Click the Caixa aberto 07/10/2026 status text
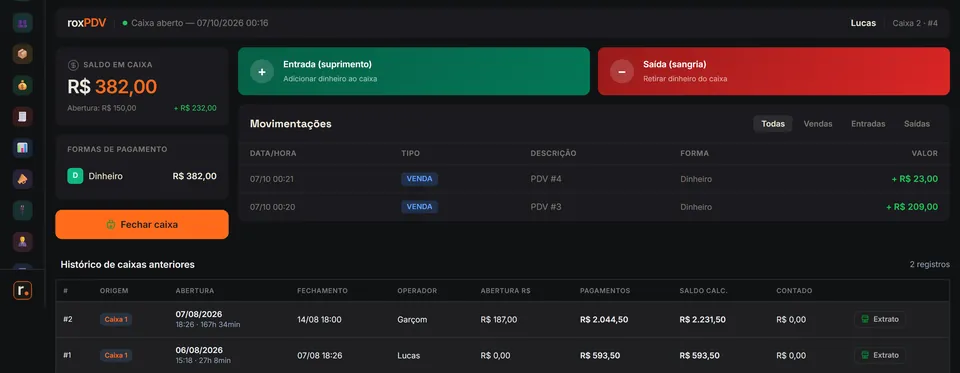The height and width of the screenshot is (373, 960). point(200,23)
